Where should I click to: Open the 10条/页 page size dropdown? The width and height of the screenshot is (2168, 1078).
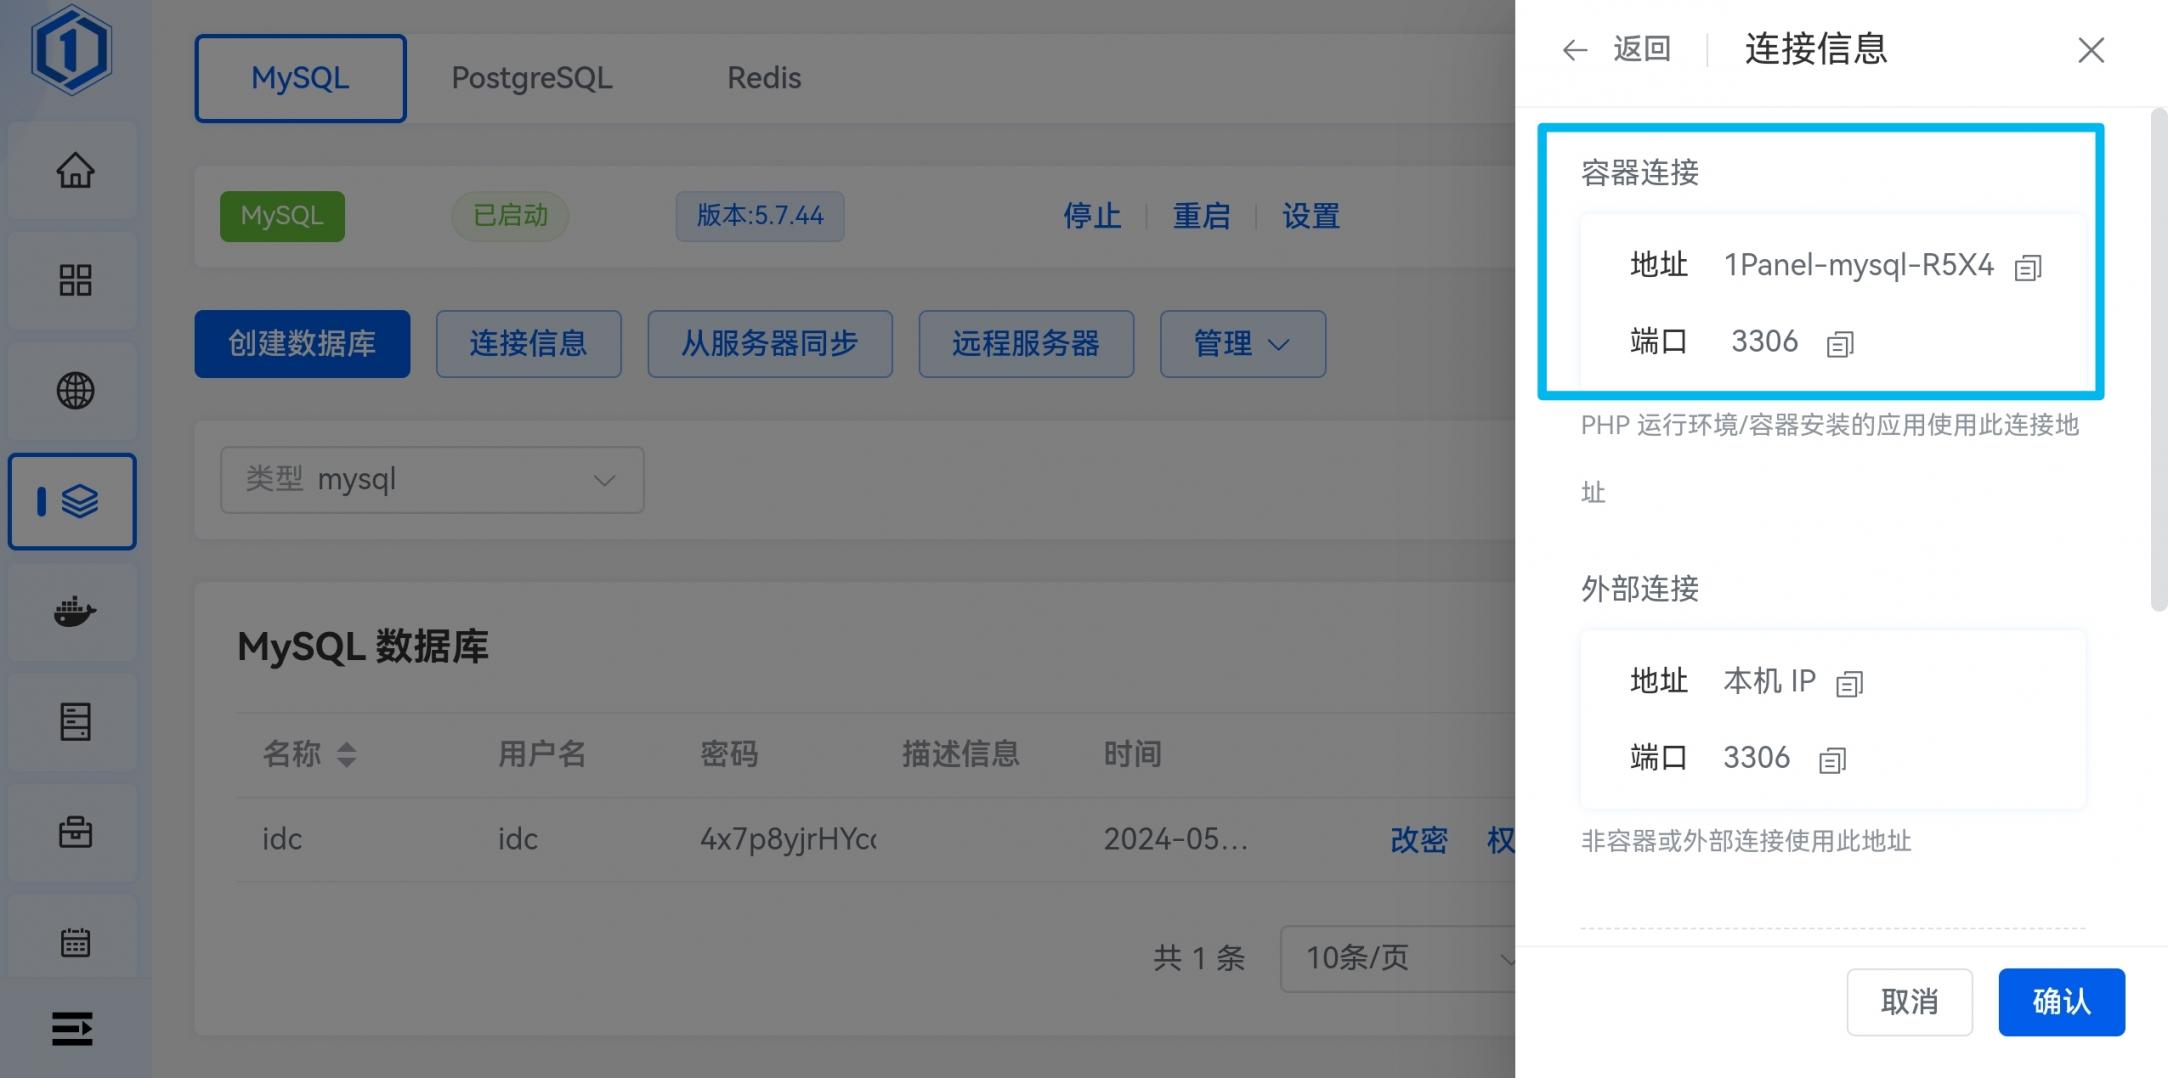[1397, 958]
